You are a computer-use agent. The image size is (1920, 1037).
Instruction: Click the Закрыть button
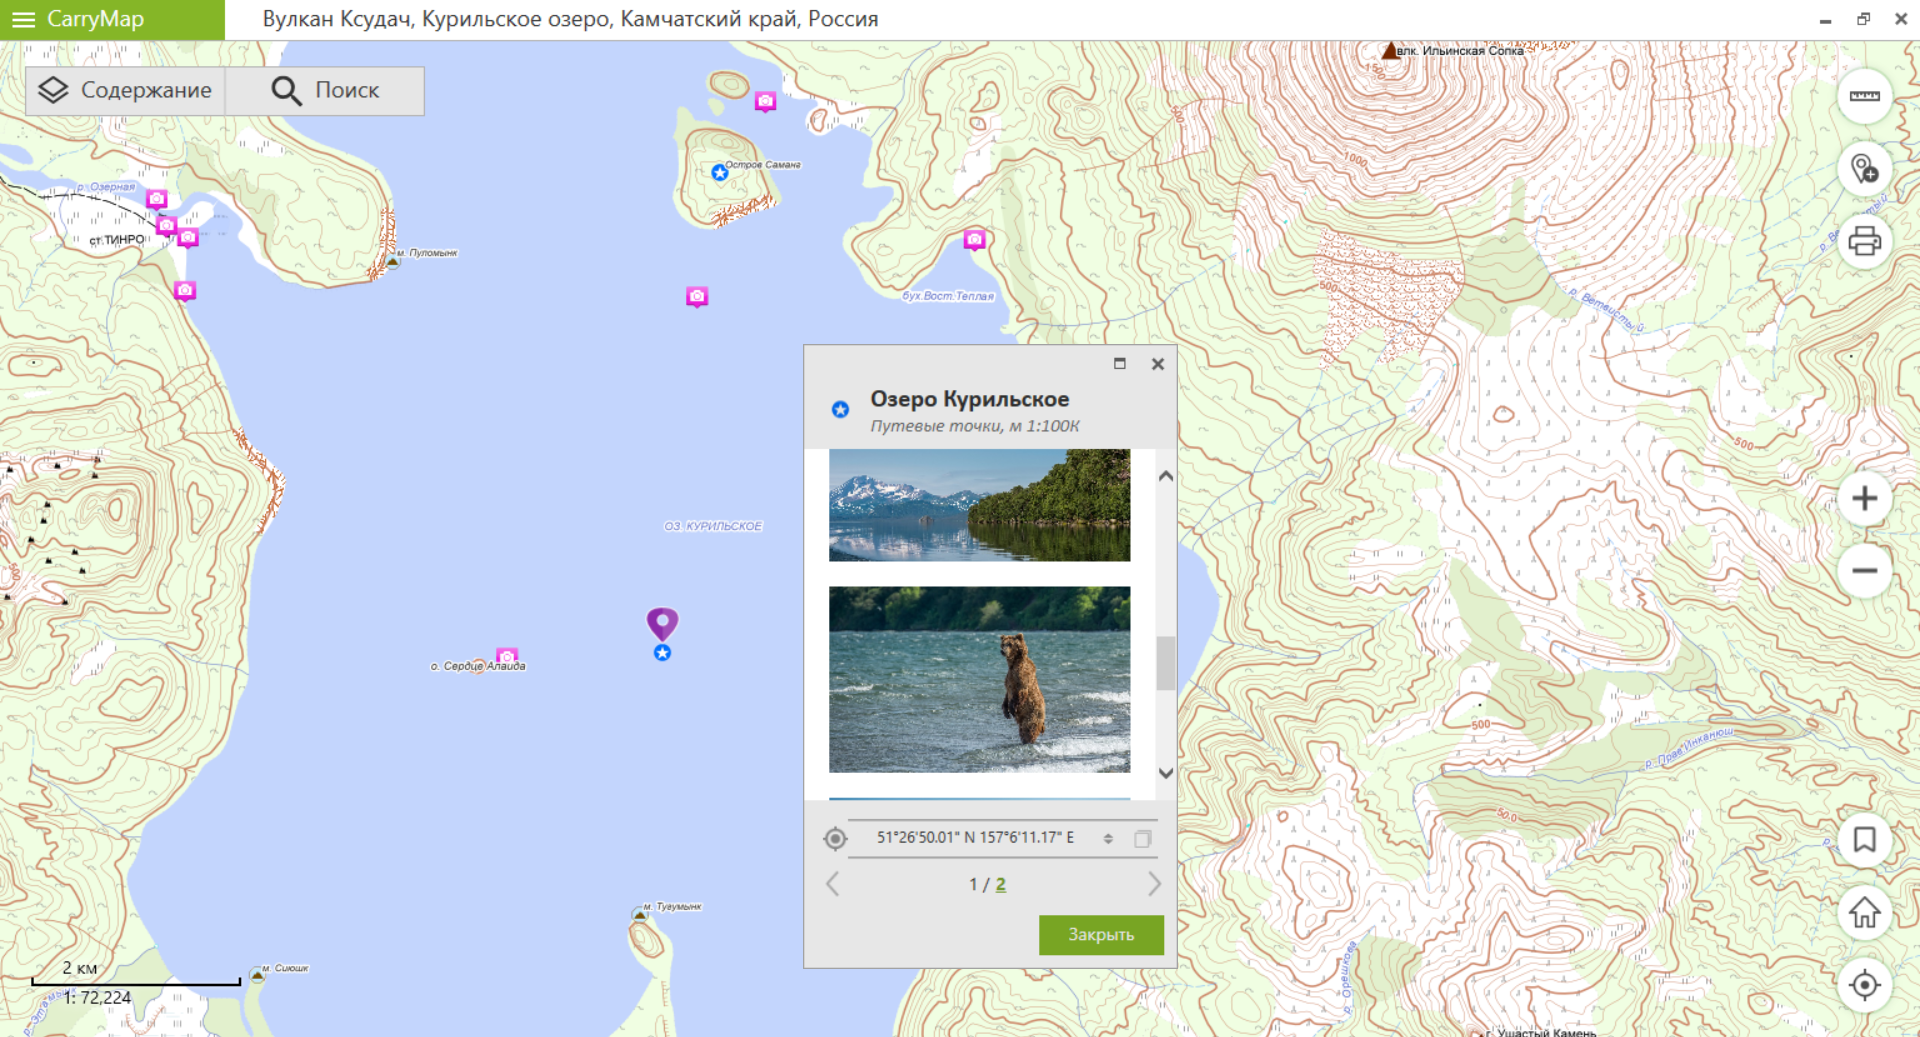[x=1101, y=935]
